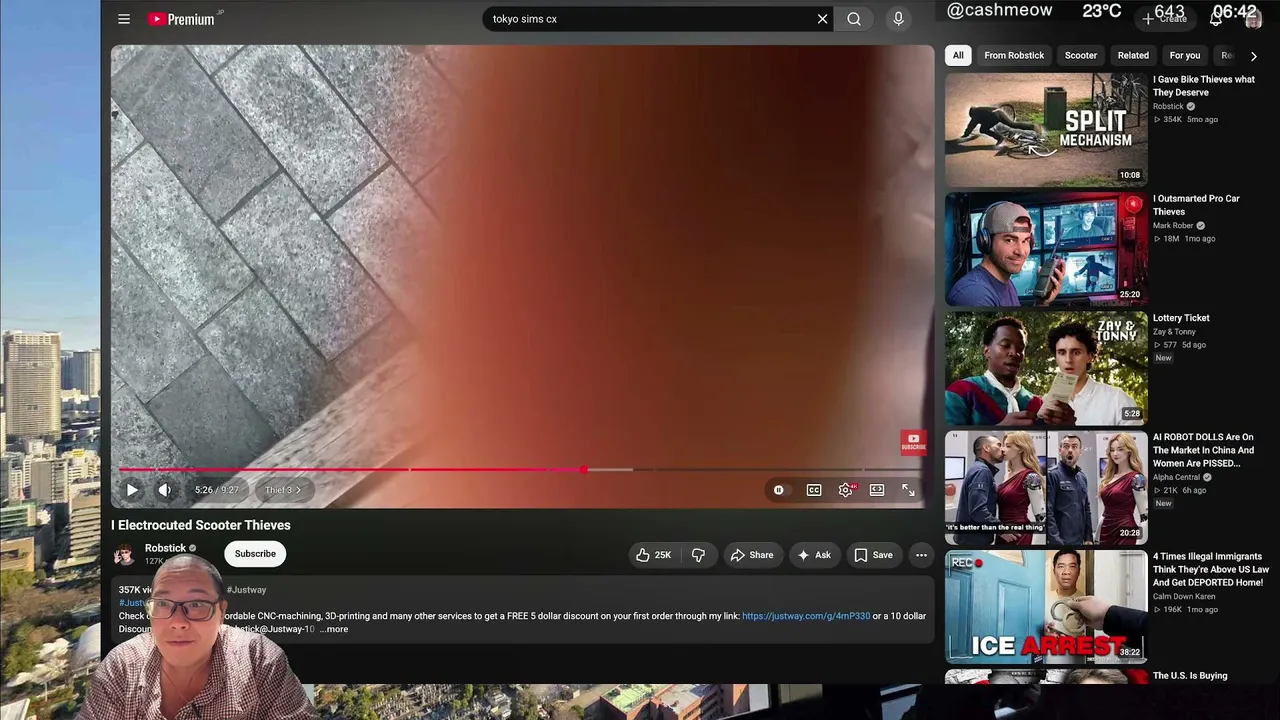Image resolution: width=1280 pixels, height=720 pixels.
Task: Click the video title 'I Electrocuted Scooter Thieves'
Action: [x=201, y=525]
